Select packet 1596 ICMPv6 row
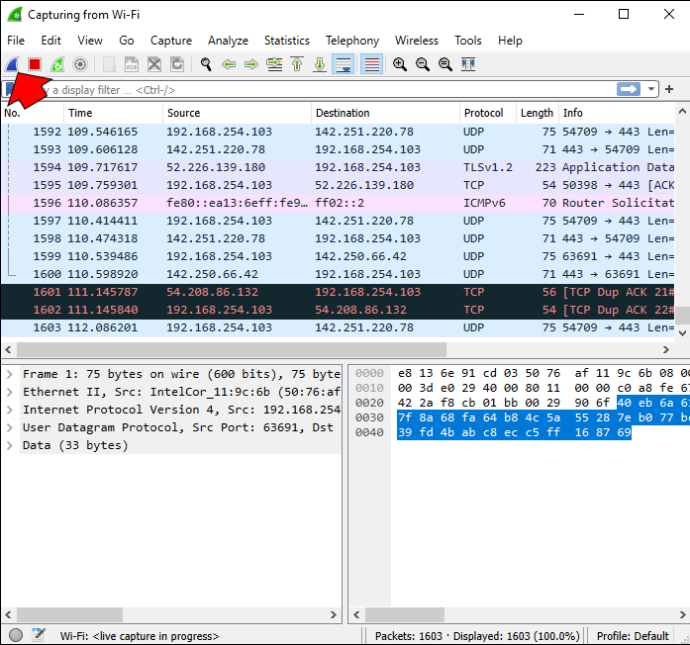690x645 pixels. click(x=338, y=203)
